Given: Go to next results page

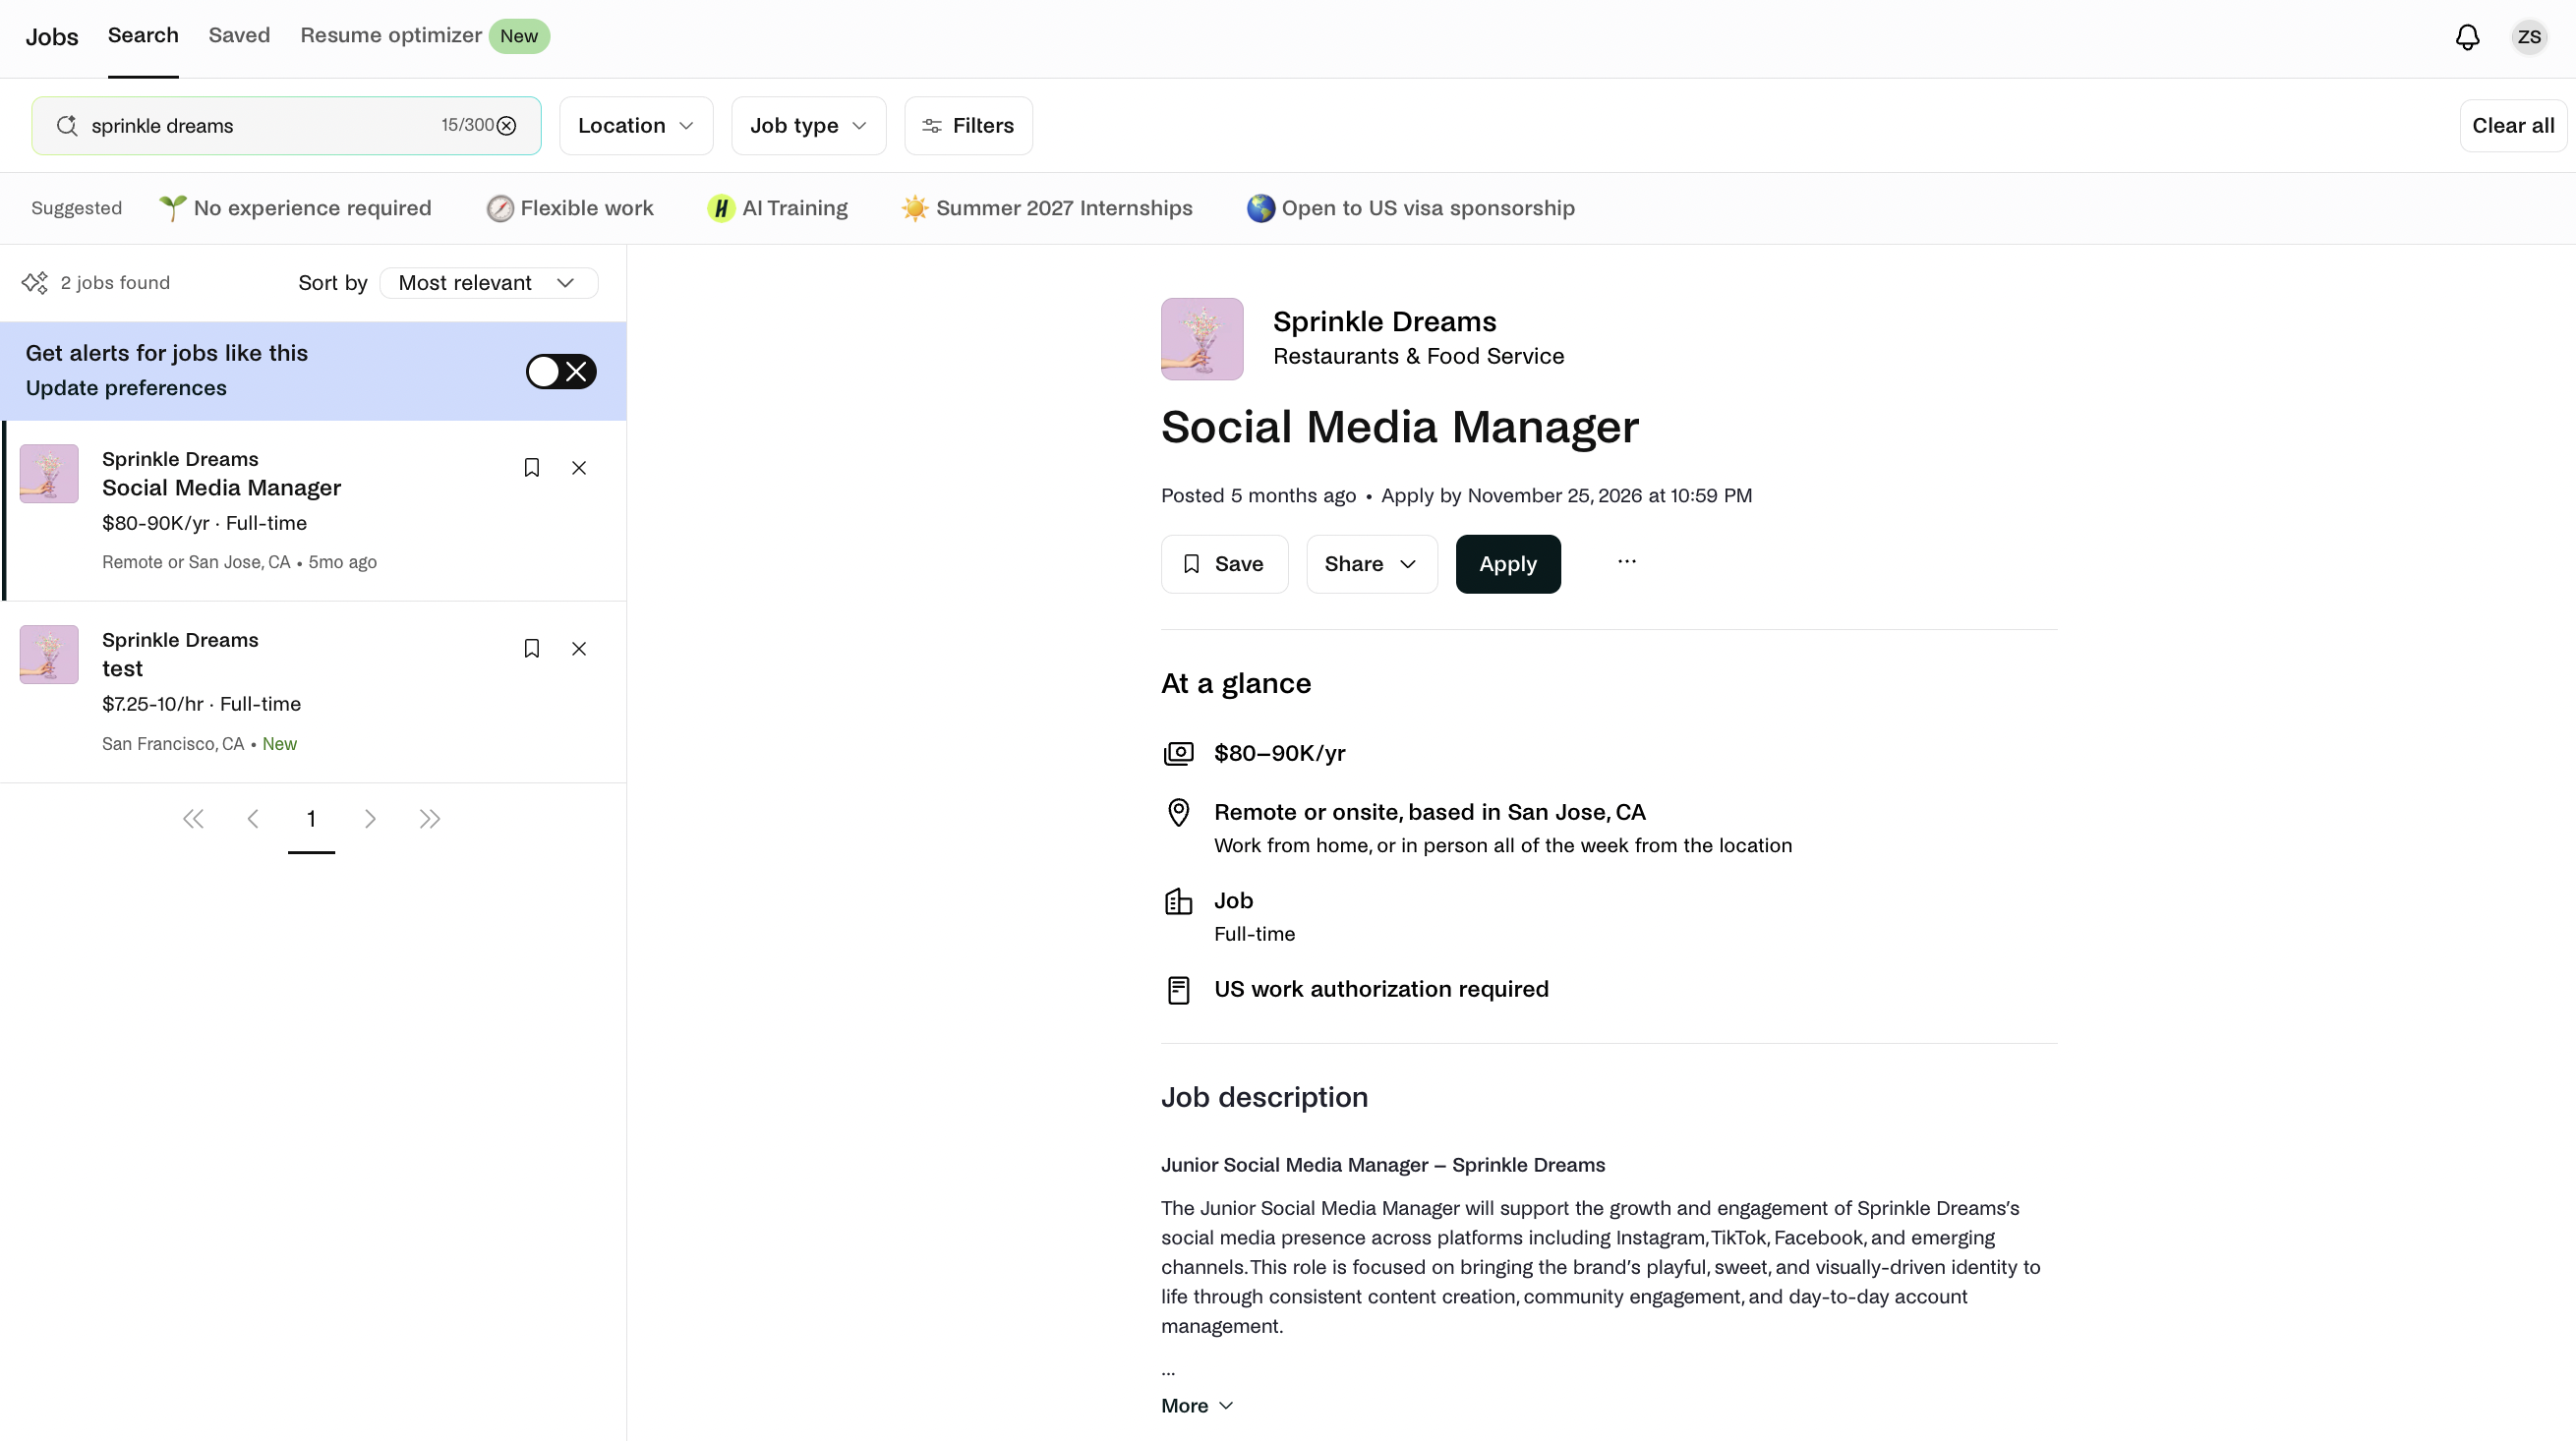Looking at the screenshot, I should click(370, 819).
